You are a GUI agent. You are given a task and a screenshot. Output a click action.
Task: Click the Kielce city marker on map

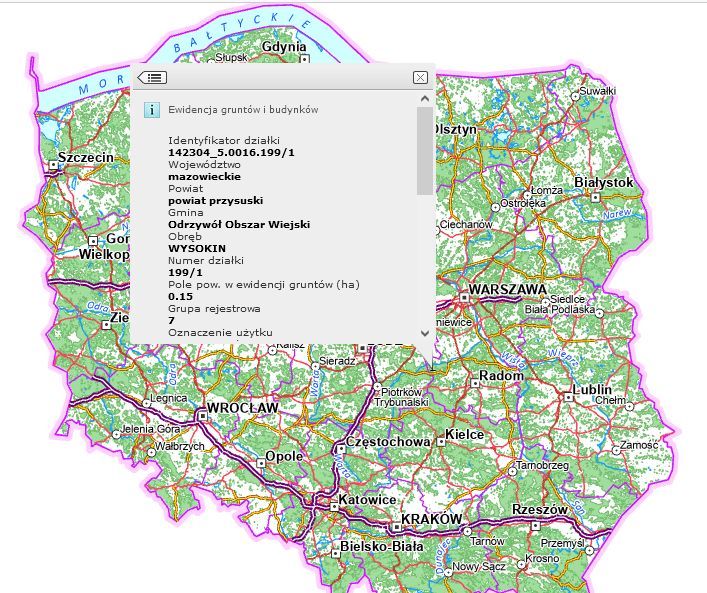[441, 442]
